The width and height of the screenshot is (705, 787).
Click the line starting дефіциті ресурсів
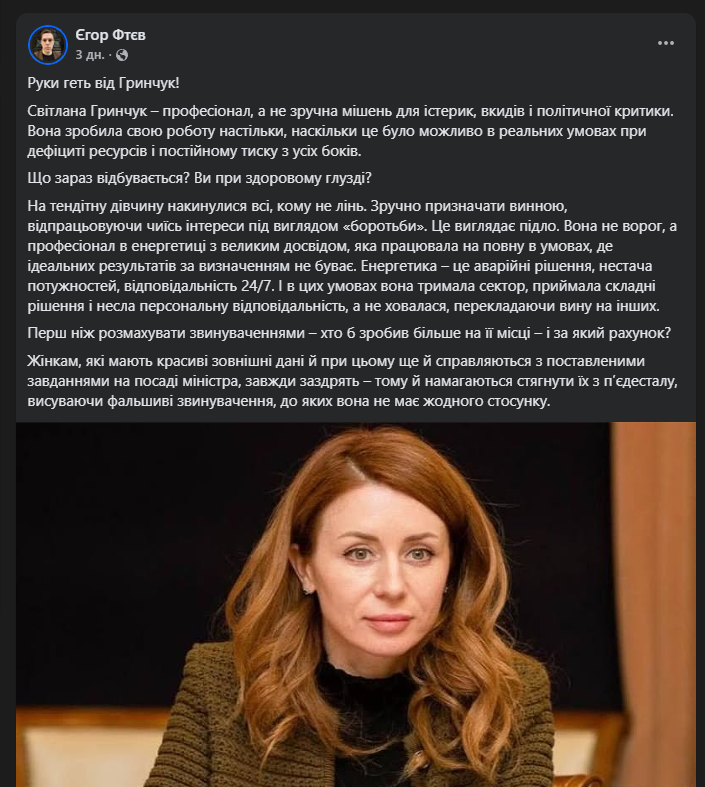[194, 151]
